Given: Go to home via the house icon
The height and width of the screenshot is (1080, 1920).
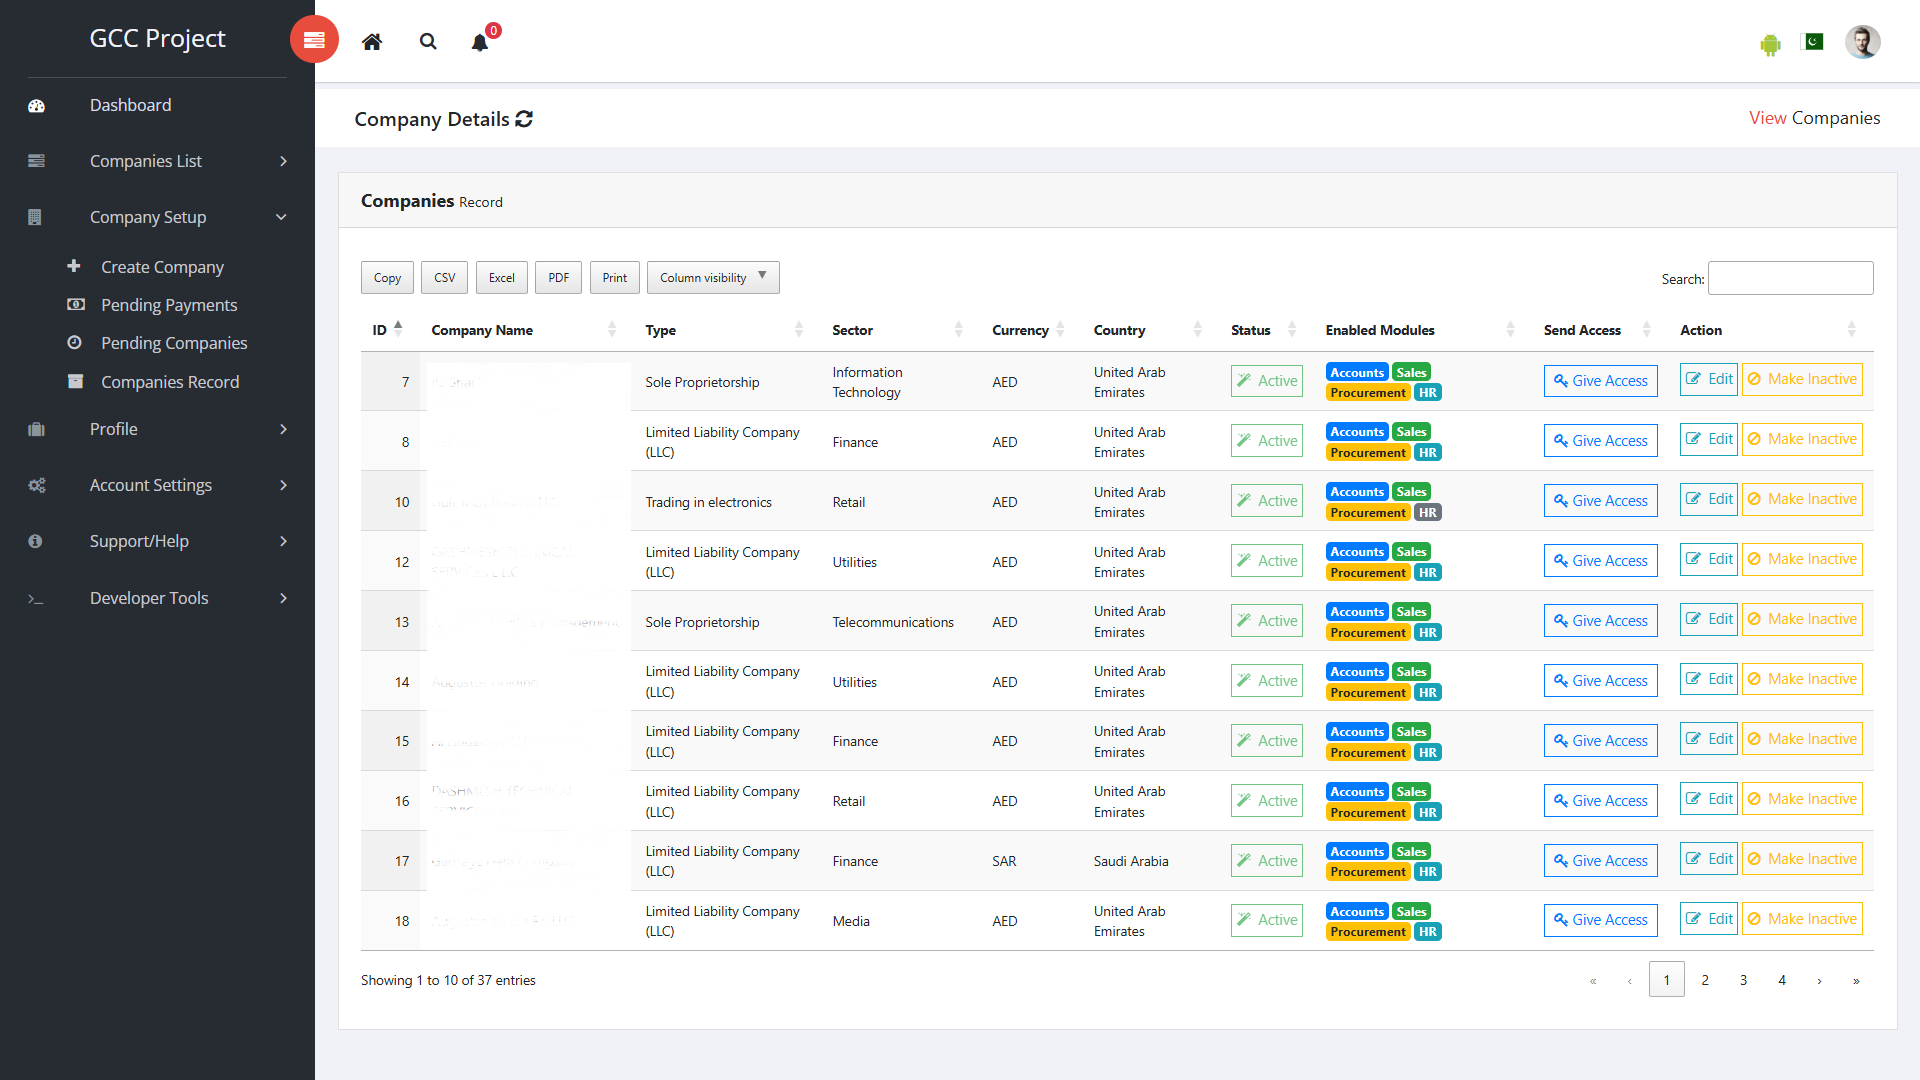Looking at the screenshot, I should tap(372, 41).
